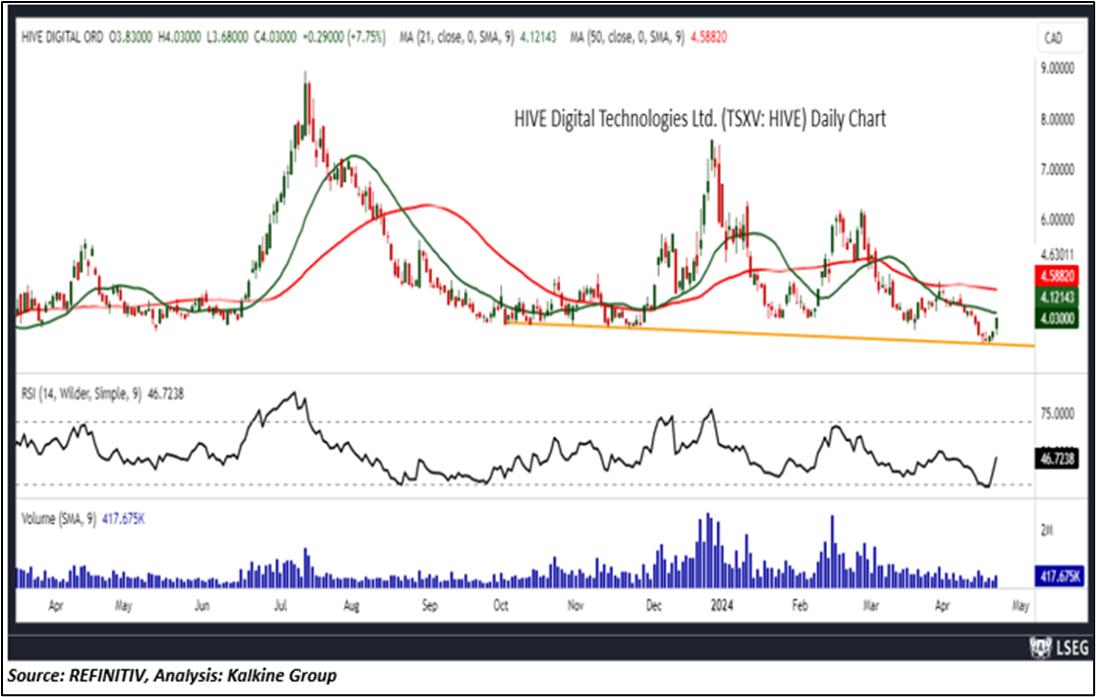The image size is (1096, 697).
Task: Click the orange support trendline
Action: coord(769,334)
